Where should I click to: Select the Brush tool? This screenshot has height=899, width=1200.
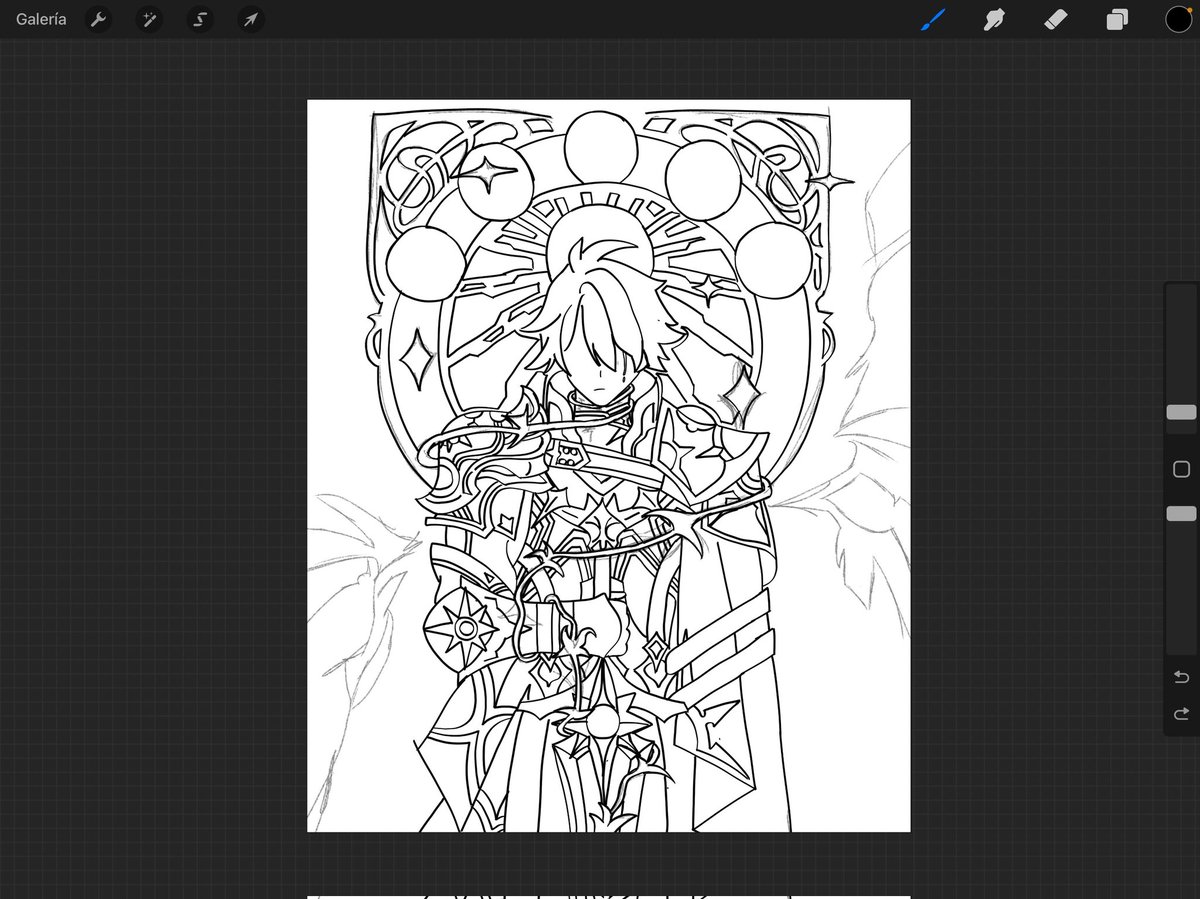pos(932,19)
